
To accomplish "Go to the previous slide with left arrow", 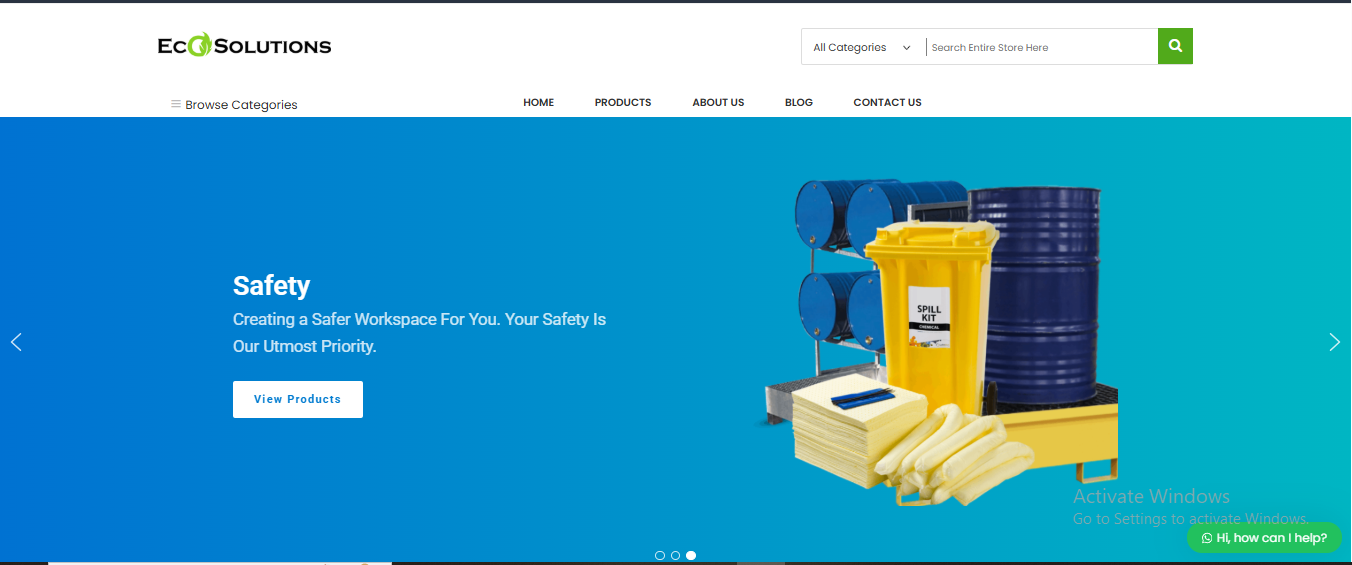I will point(16,342).
